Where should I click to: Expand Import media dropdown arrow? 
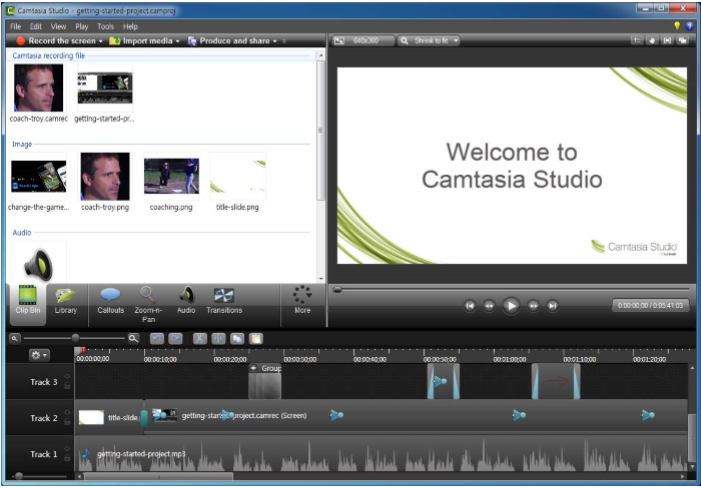(x=177, y=41)
